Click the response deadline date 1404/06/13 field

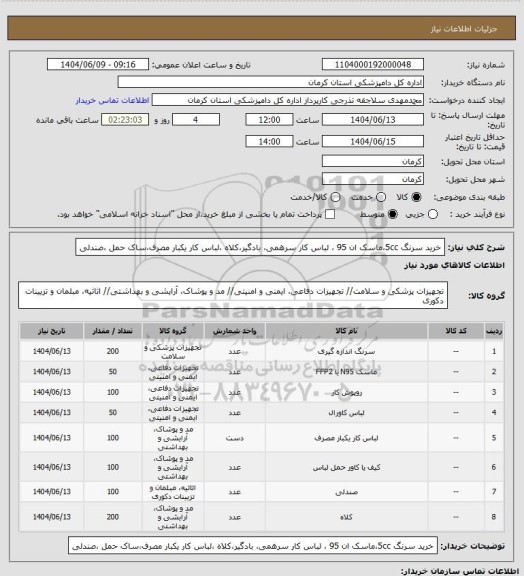point(373,120)
